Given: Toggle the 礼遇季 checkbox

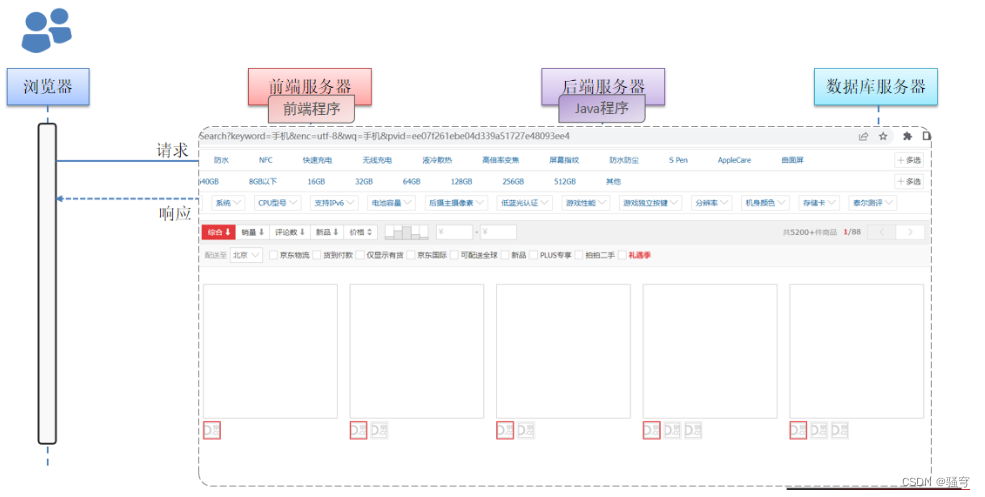Looking at the screenshot, I should [x=622, y=255].
